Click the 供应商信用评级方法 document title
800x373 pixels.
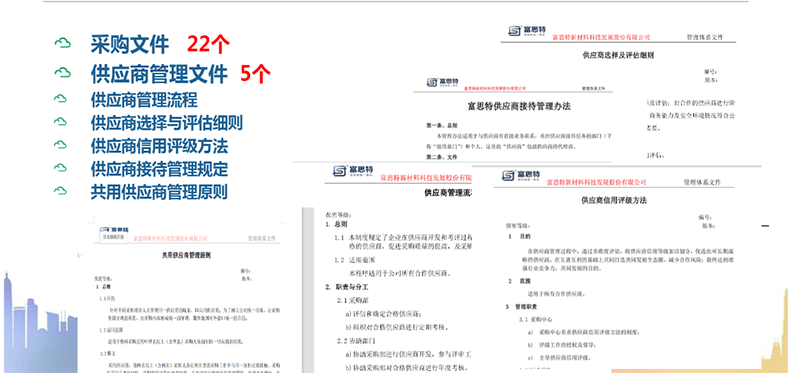tap(614, 201)
